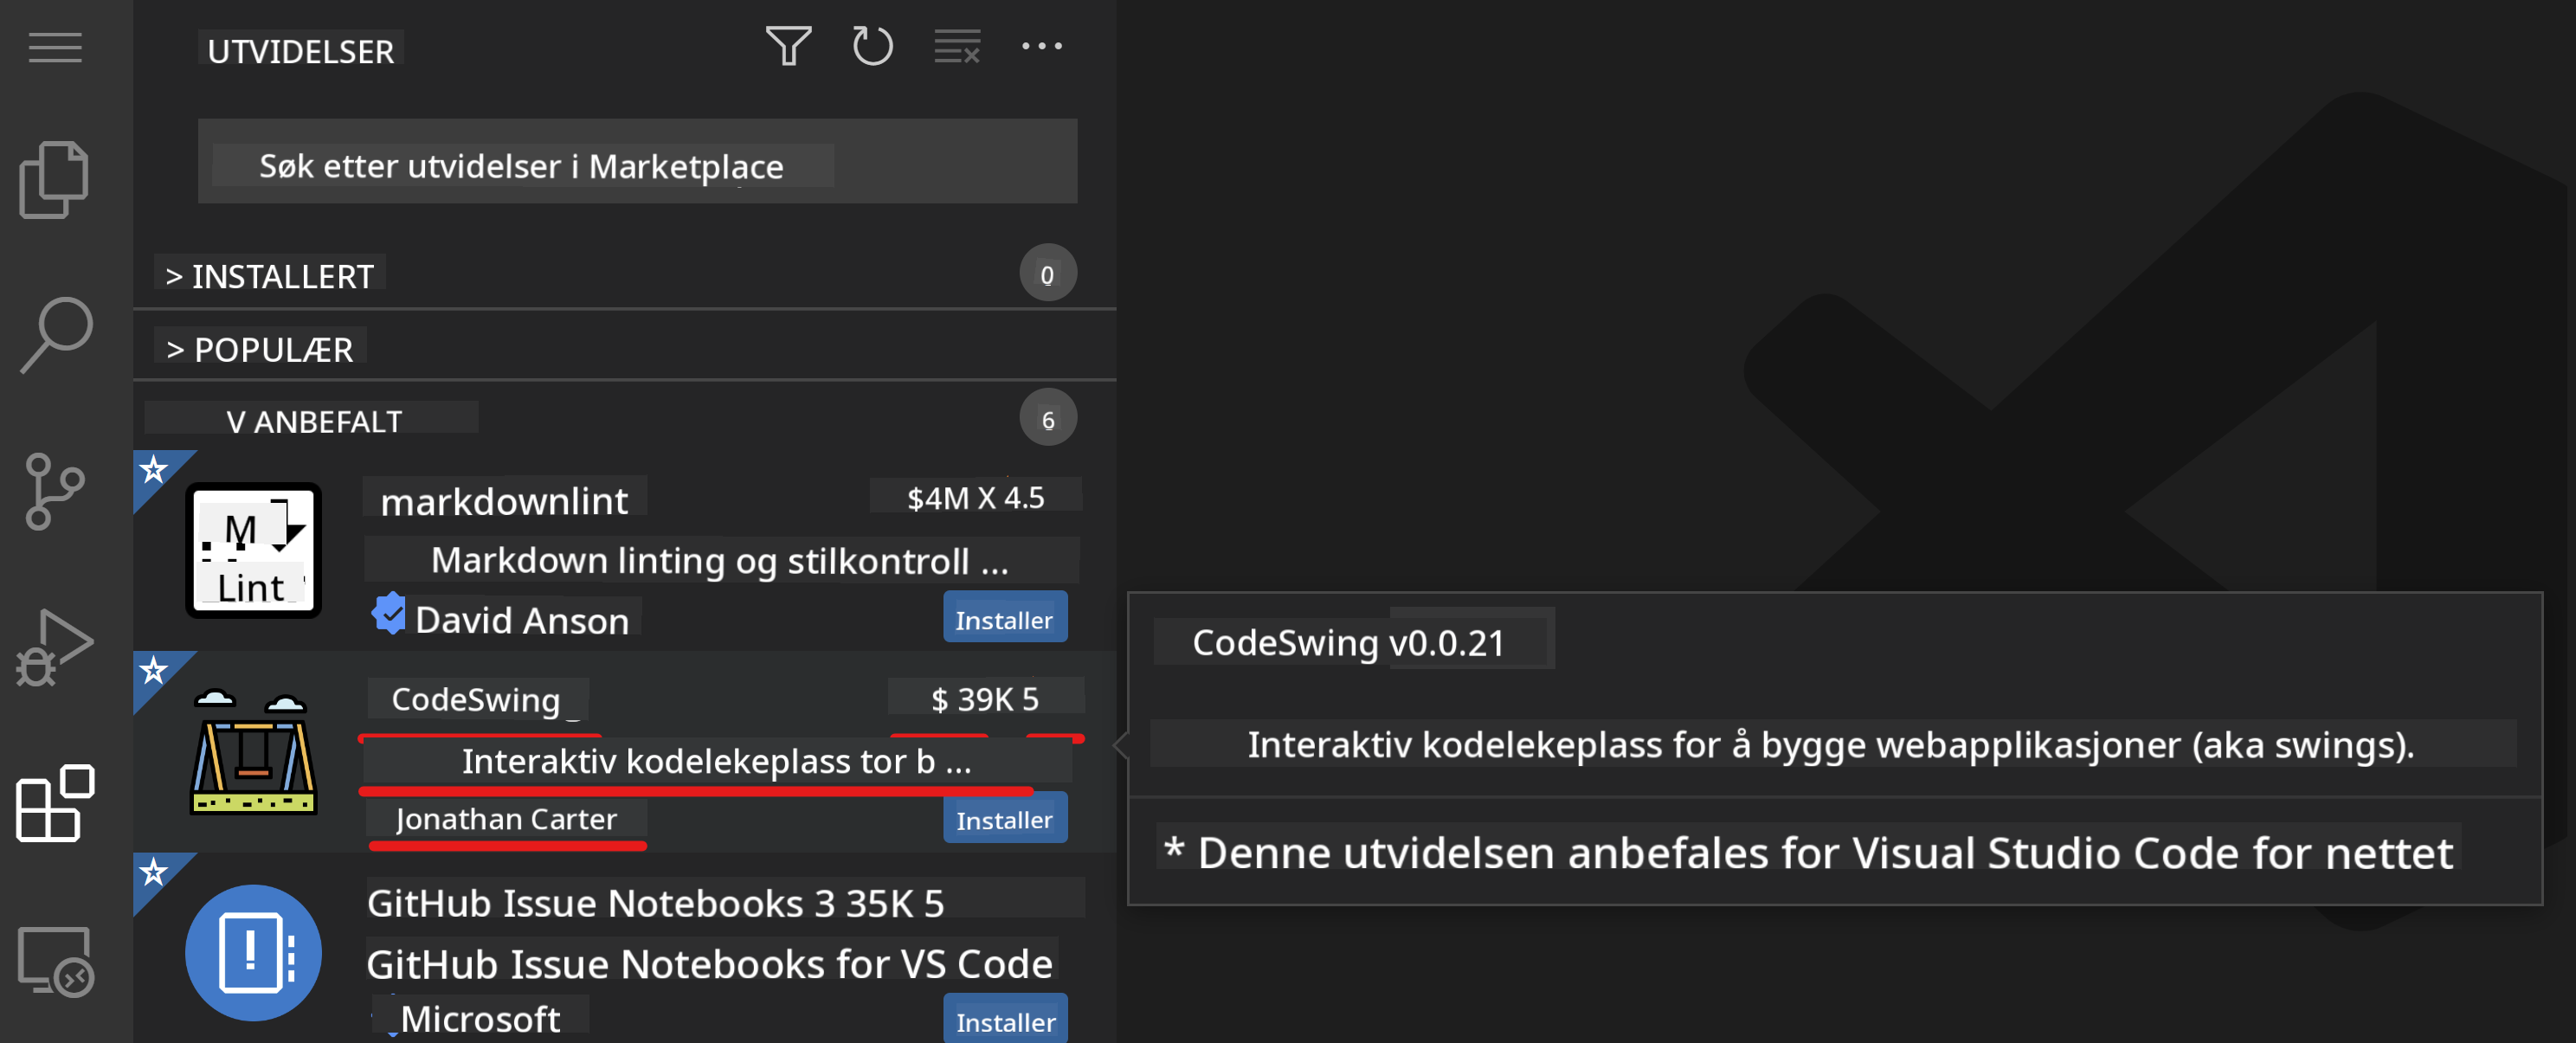This screenshot has height=1043, width=2576.
Task: Click the Marketplace extension search field
Action: coord(637,163)
